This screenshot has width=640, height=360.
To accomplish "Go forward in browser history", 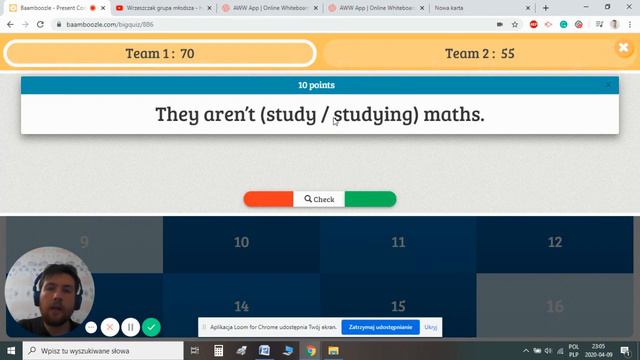I will click(x=25, y=24).
